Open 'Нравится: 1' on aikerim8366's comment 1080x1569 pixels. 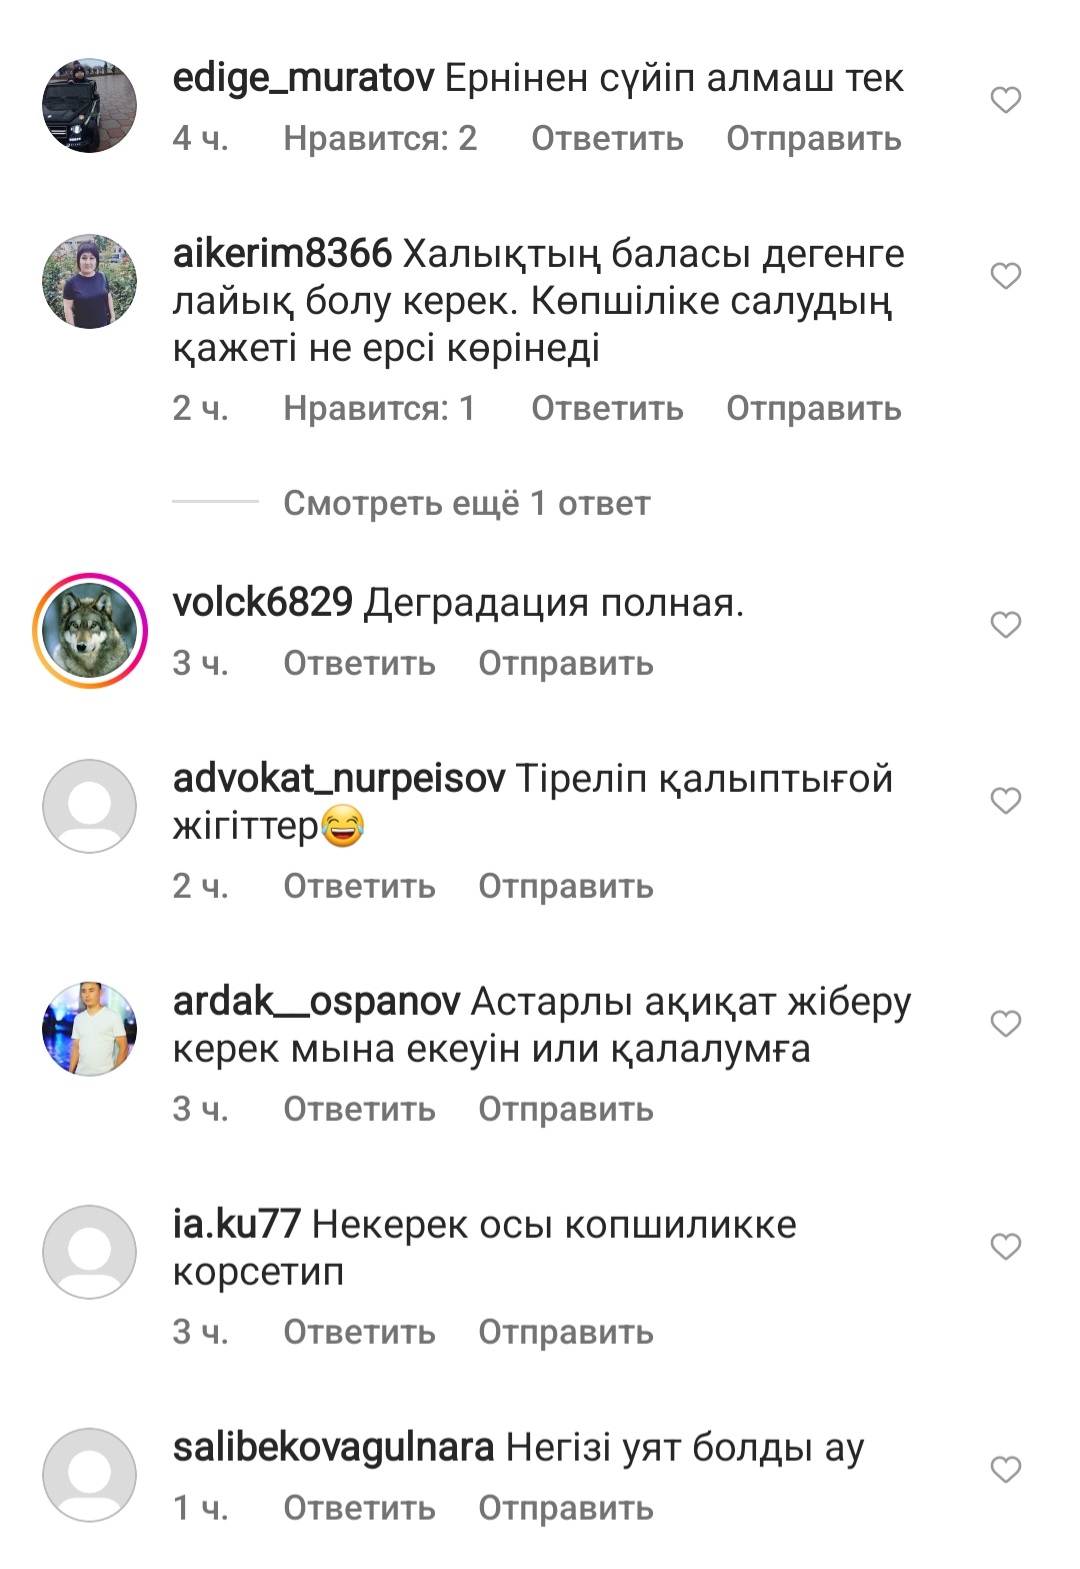click(379, 408)
